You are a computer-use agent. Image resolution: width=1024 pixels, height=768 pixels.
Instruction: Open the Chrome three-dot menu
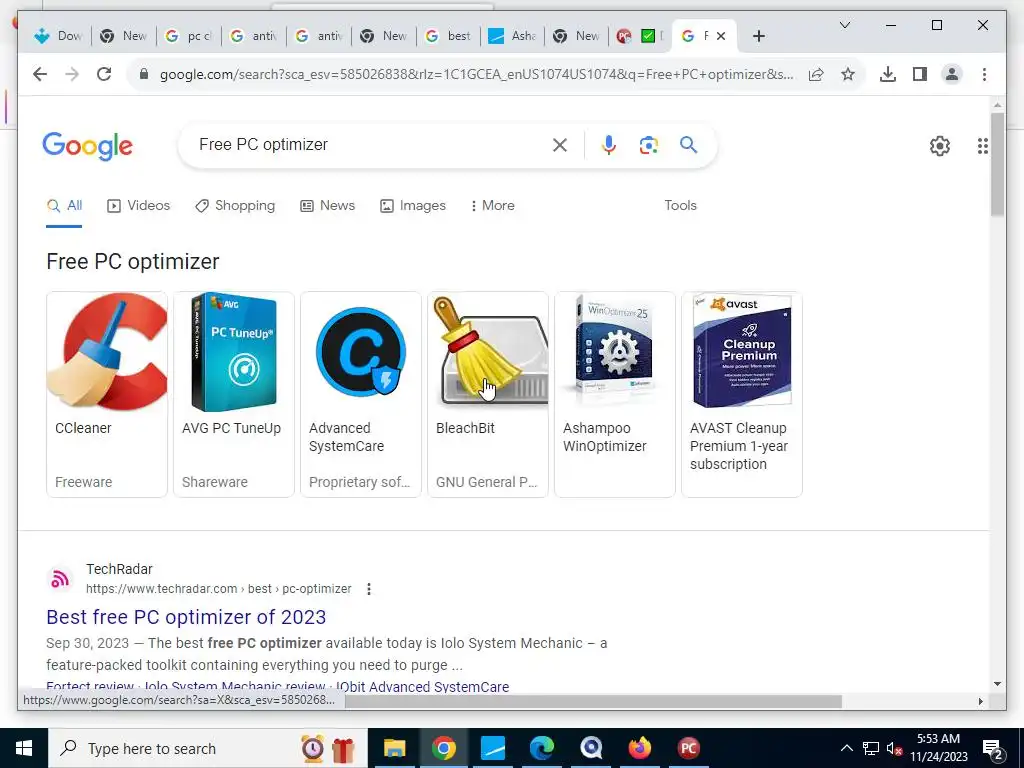[984, 74]
